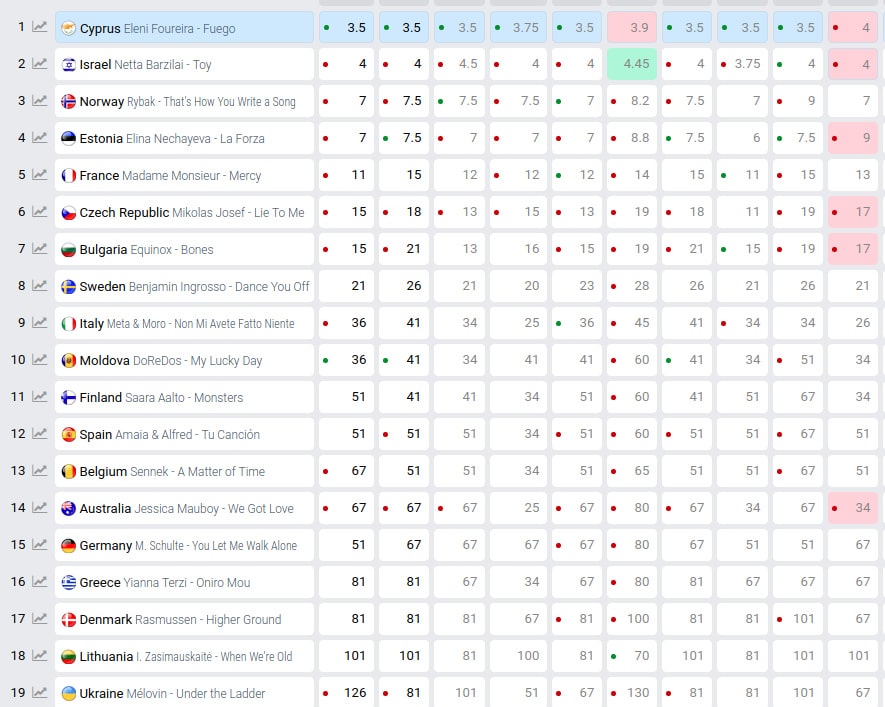
Task: Click the Norway flag icon
Action: coord(68,102)
